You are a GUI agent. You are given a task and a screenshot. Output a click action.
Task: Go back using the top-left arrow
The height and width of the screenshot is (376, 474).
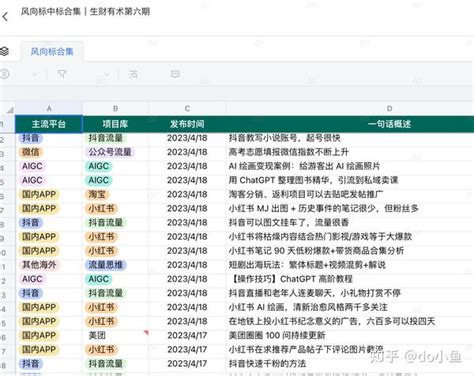coord(5,16)
